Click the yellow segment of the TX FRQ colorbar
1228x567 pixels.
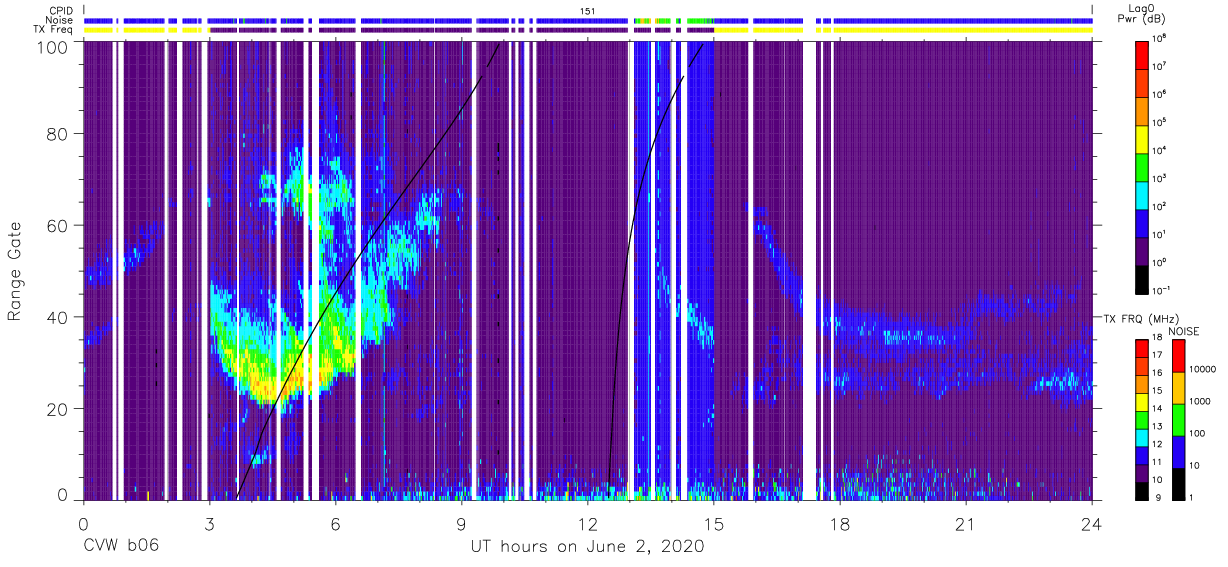[x=1142, y=403]
